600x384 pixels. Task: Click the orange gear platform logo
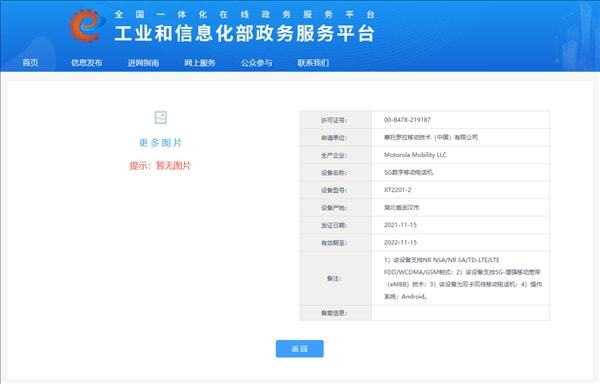(x=87, y=26)
